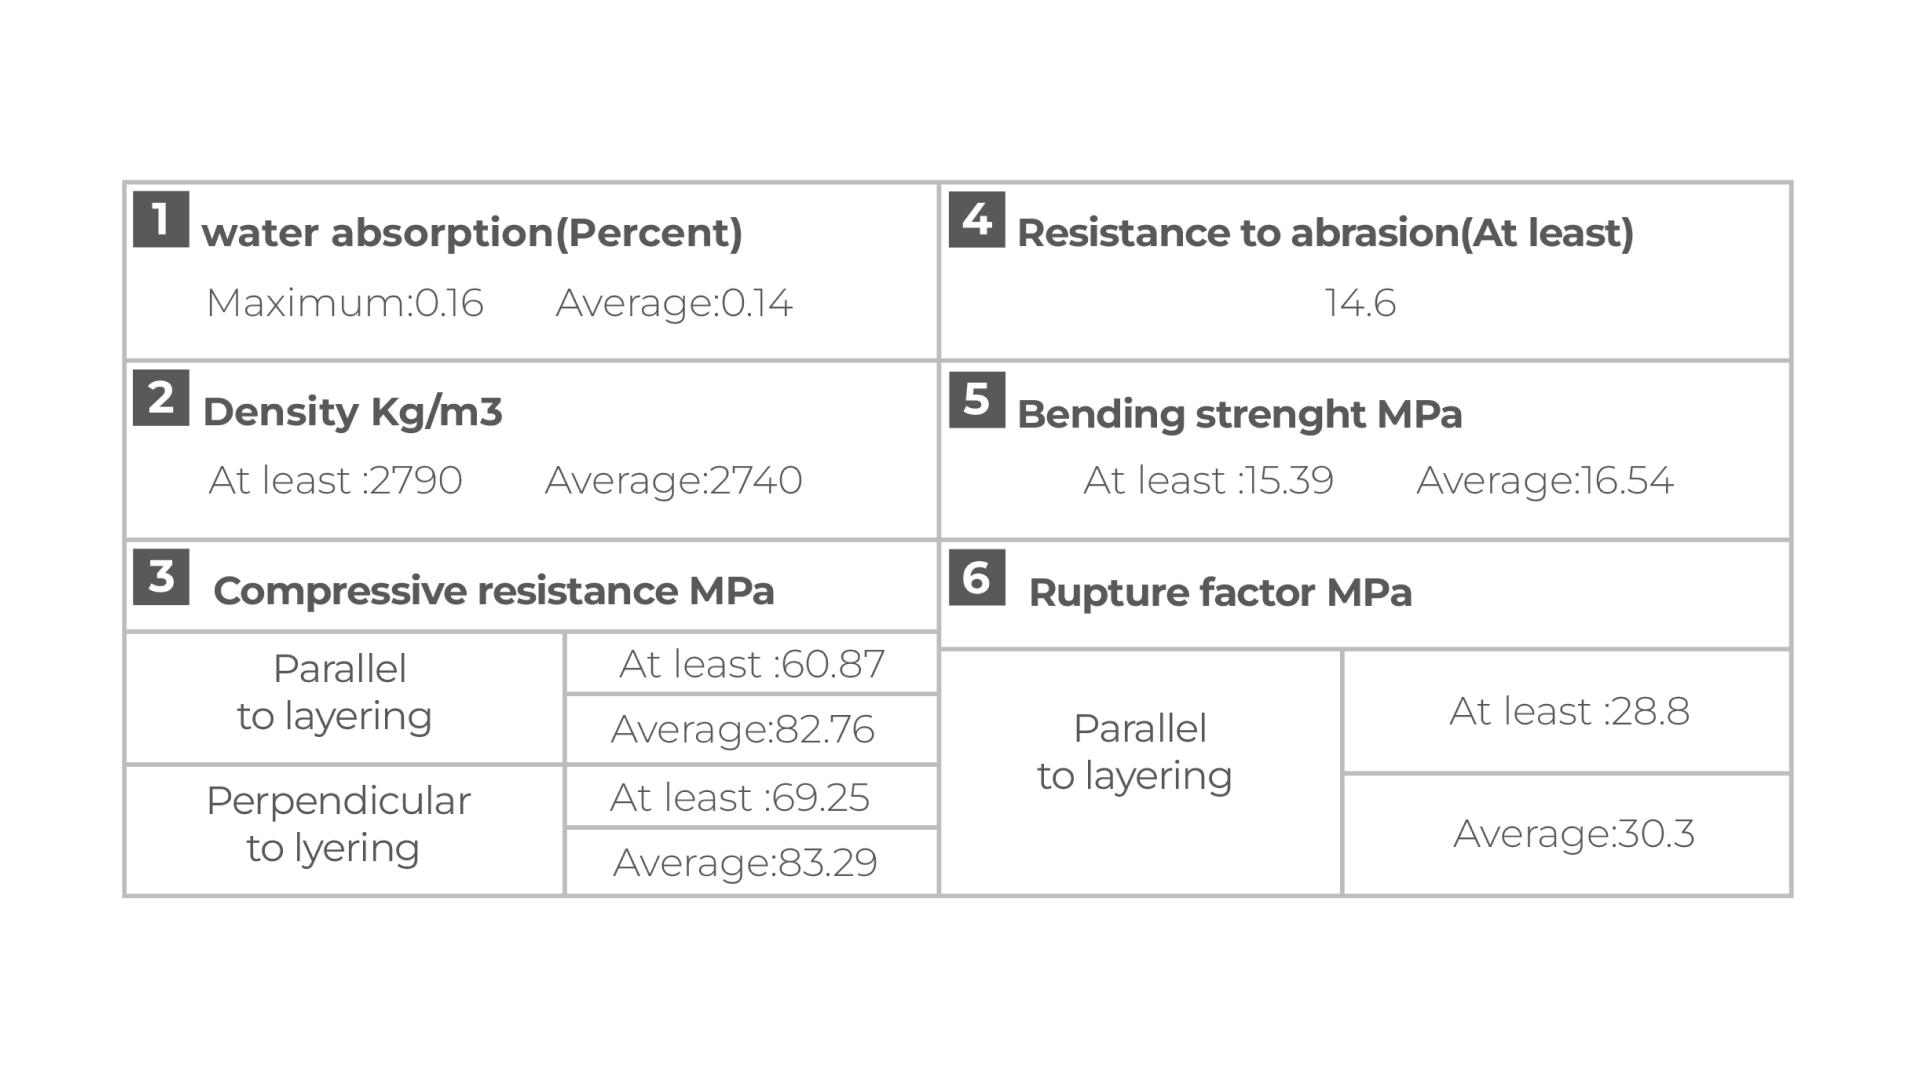The image size is (1920, 1080).
Task: Click the number 4 badge icon
Action: pyautogui.click(x=977, y=219)
